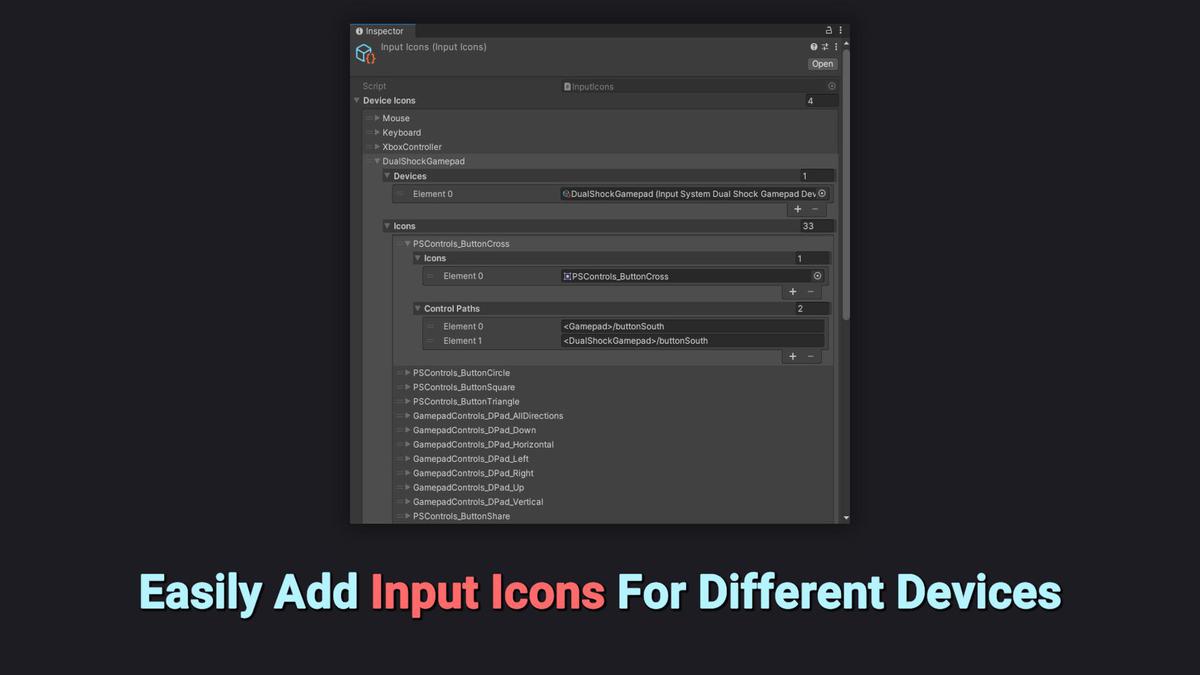The image size is (1200, 675).
Task: Click the object picker beside PSControls_ButtonCross field
Action: pos(817,276)
